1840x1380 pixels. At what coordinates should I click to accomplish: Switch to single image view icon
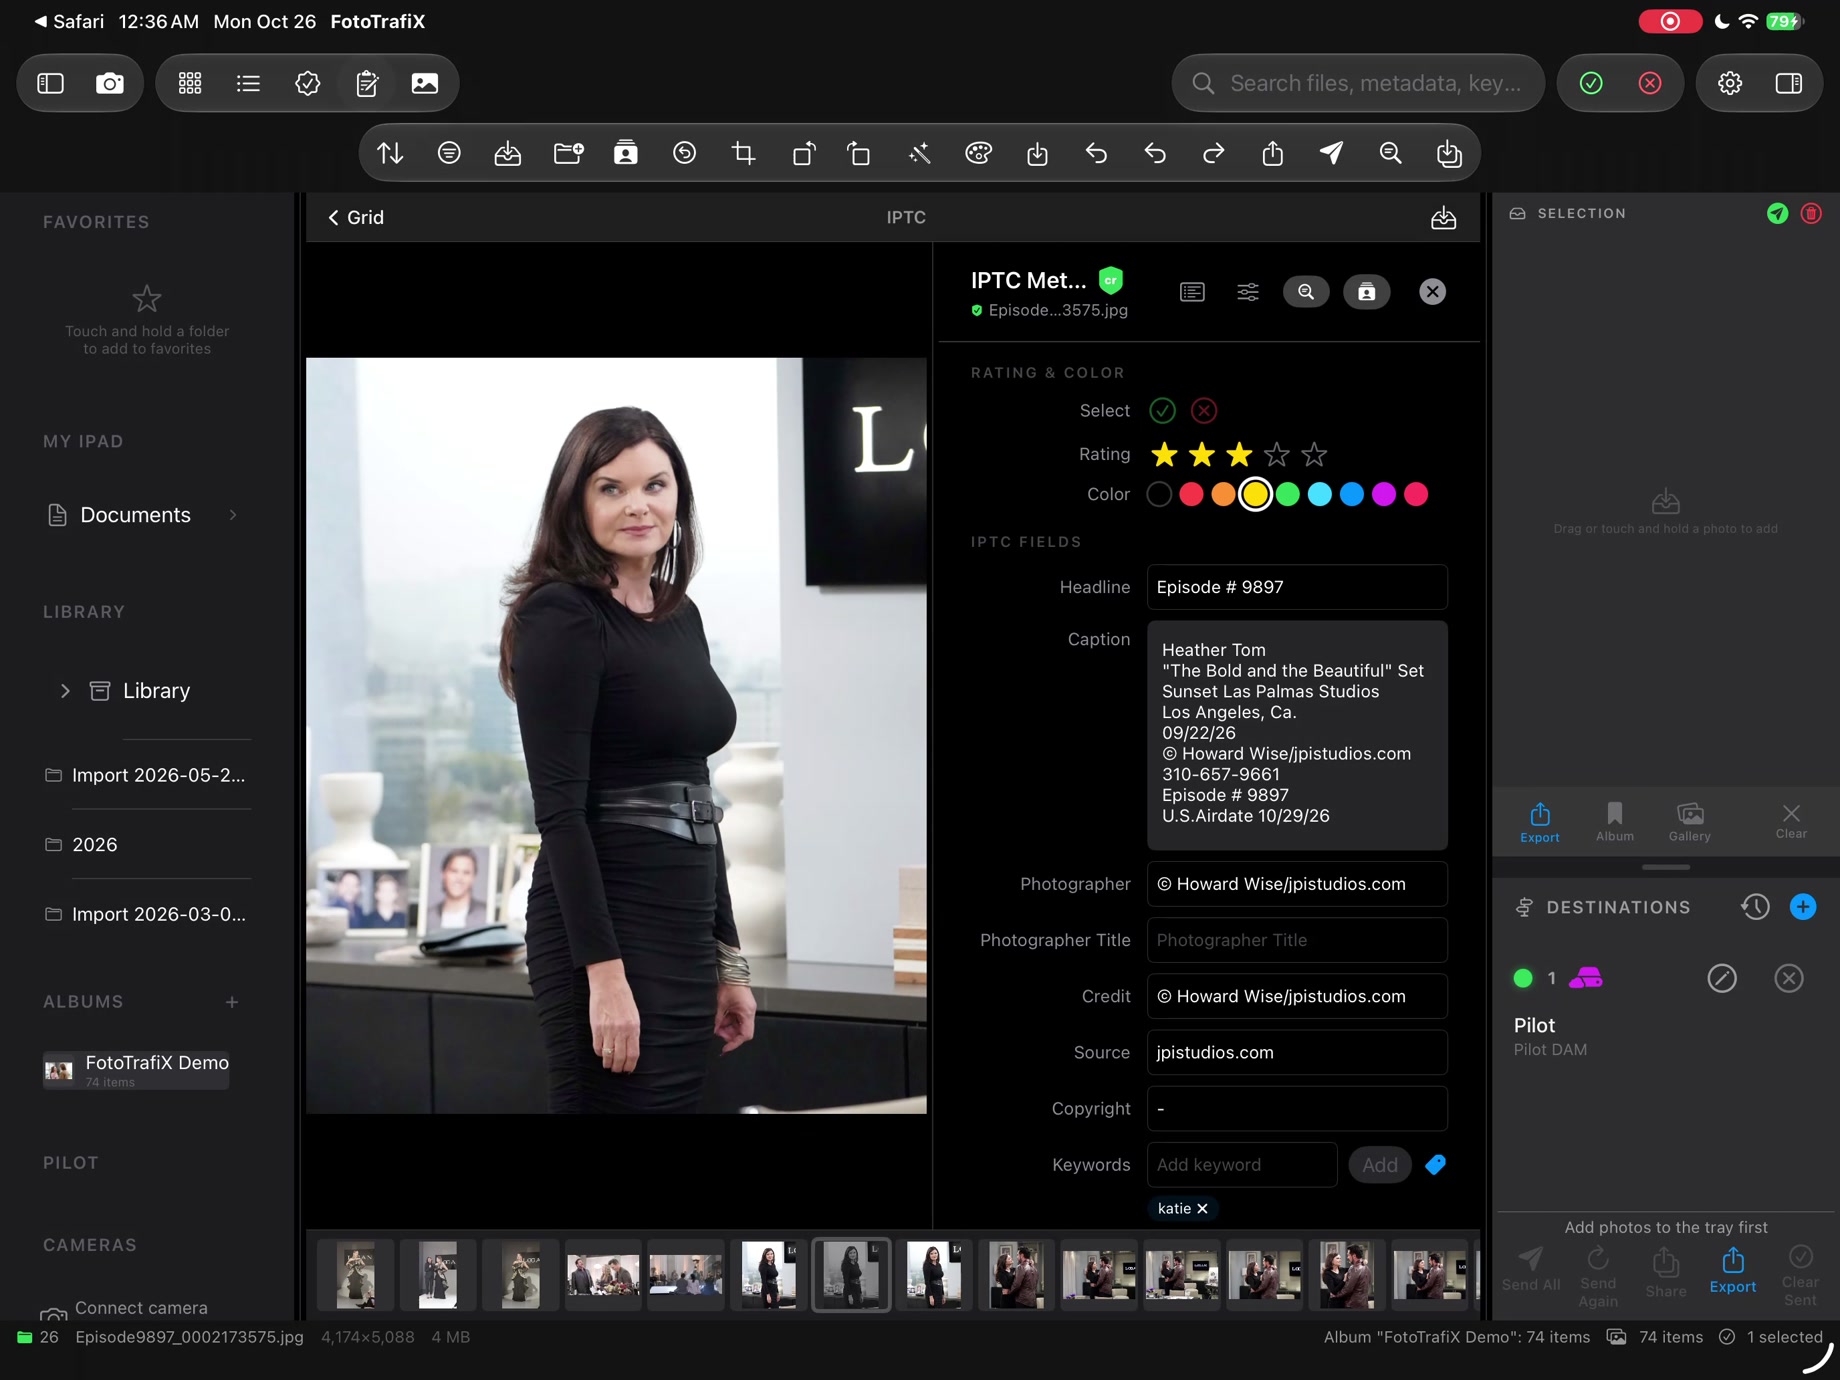(425, 83)
